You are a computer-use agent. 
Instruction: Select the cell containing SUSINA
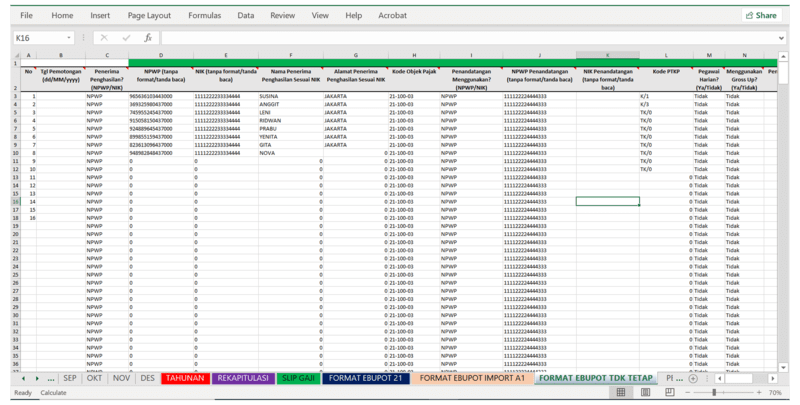(291, 96)
